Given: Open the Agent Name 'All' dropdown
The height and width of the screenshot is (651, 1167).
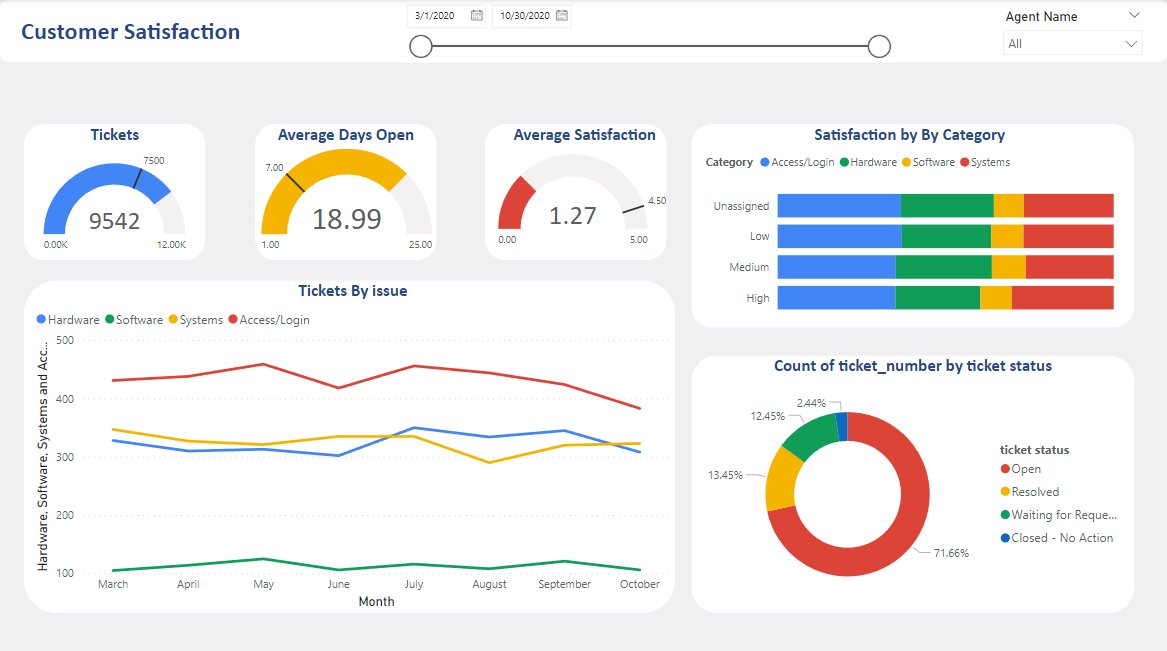Looking at the screenshot, I should click(x=1072, y=44).
